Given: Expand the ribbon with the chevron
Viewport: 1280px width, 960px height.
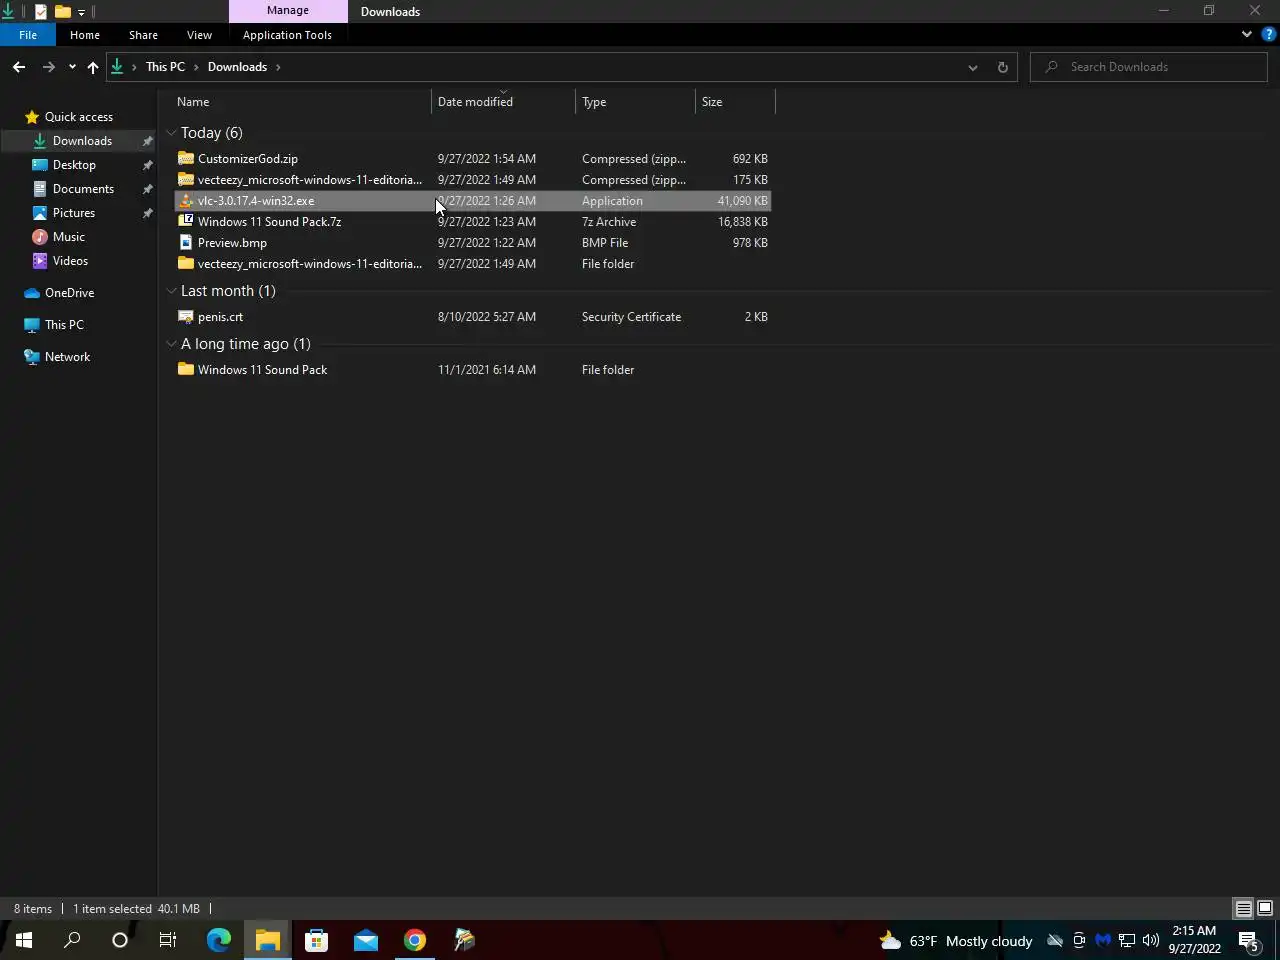Looking at the screenshot, I should [1246, 34].
